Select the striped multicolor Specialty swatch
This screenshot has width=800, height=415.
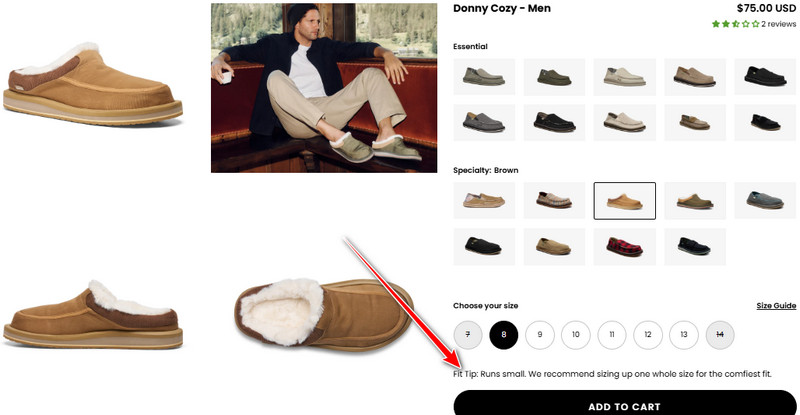(x=554, y=201)
